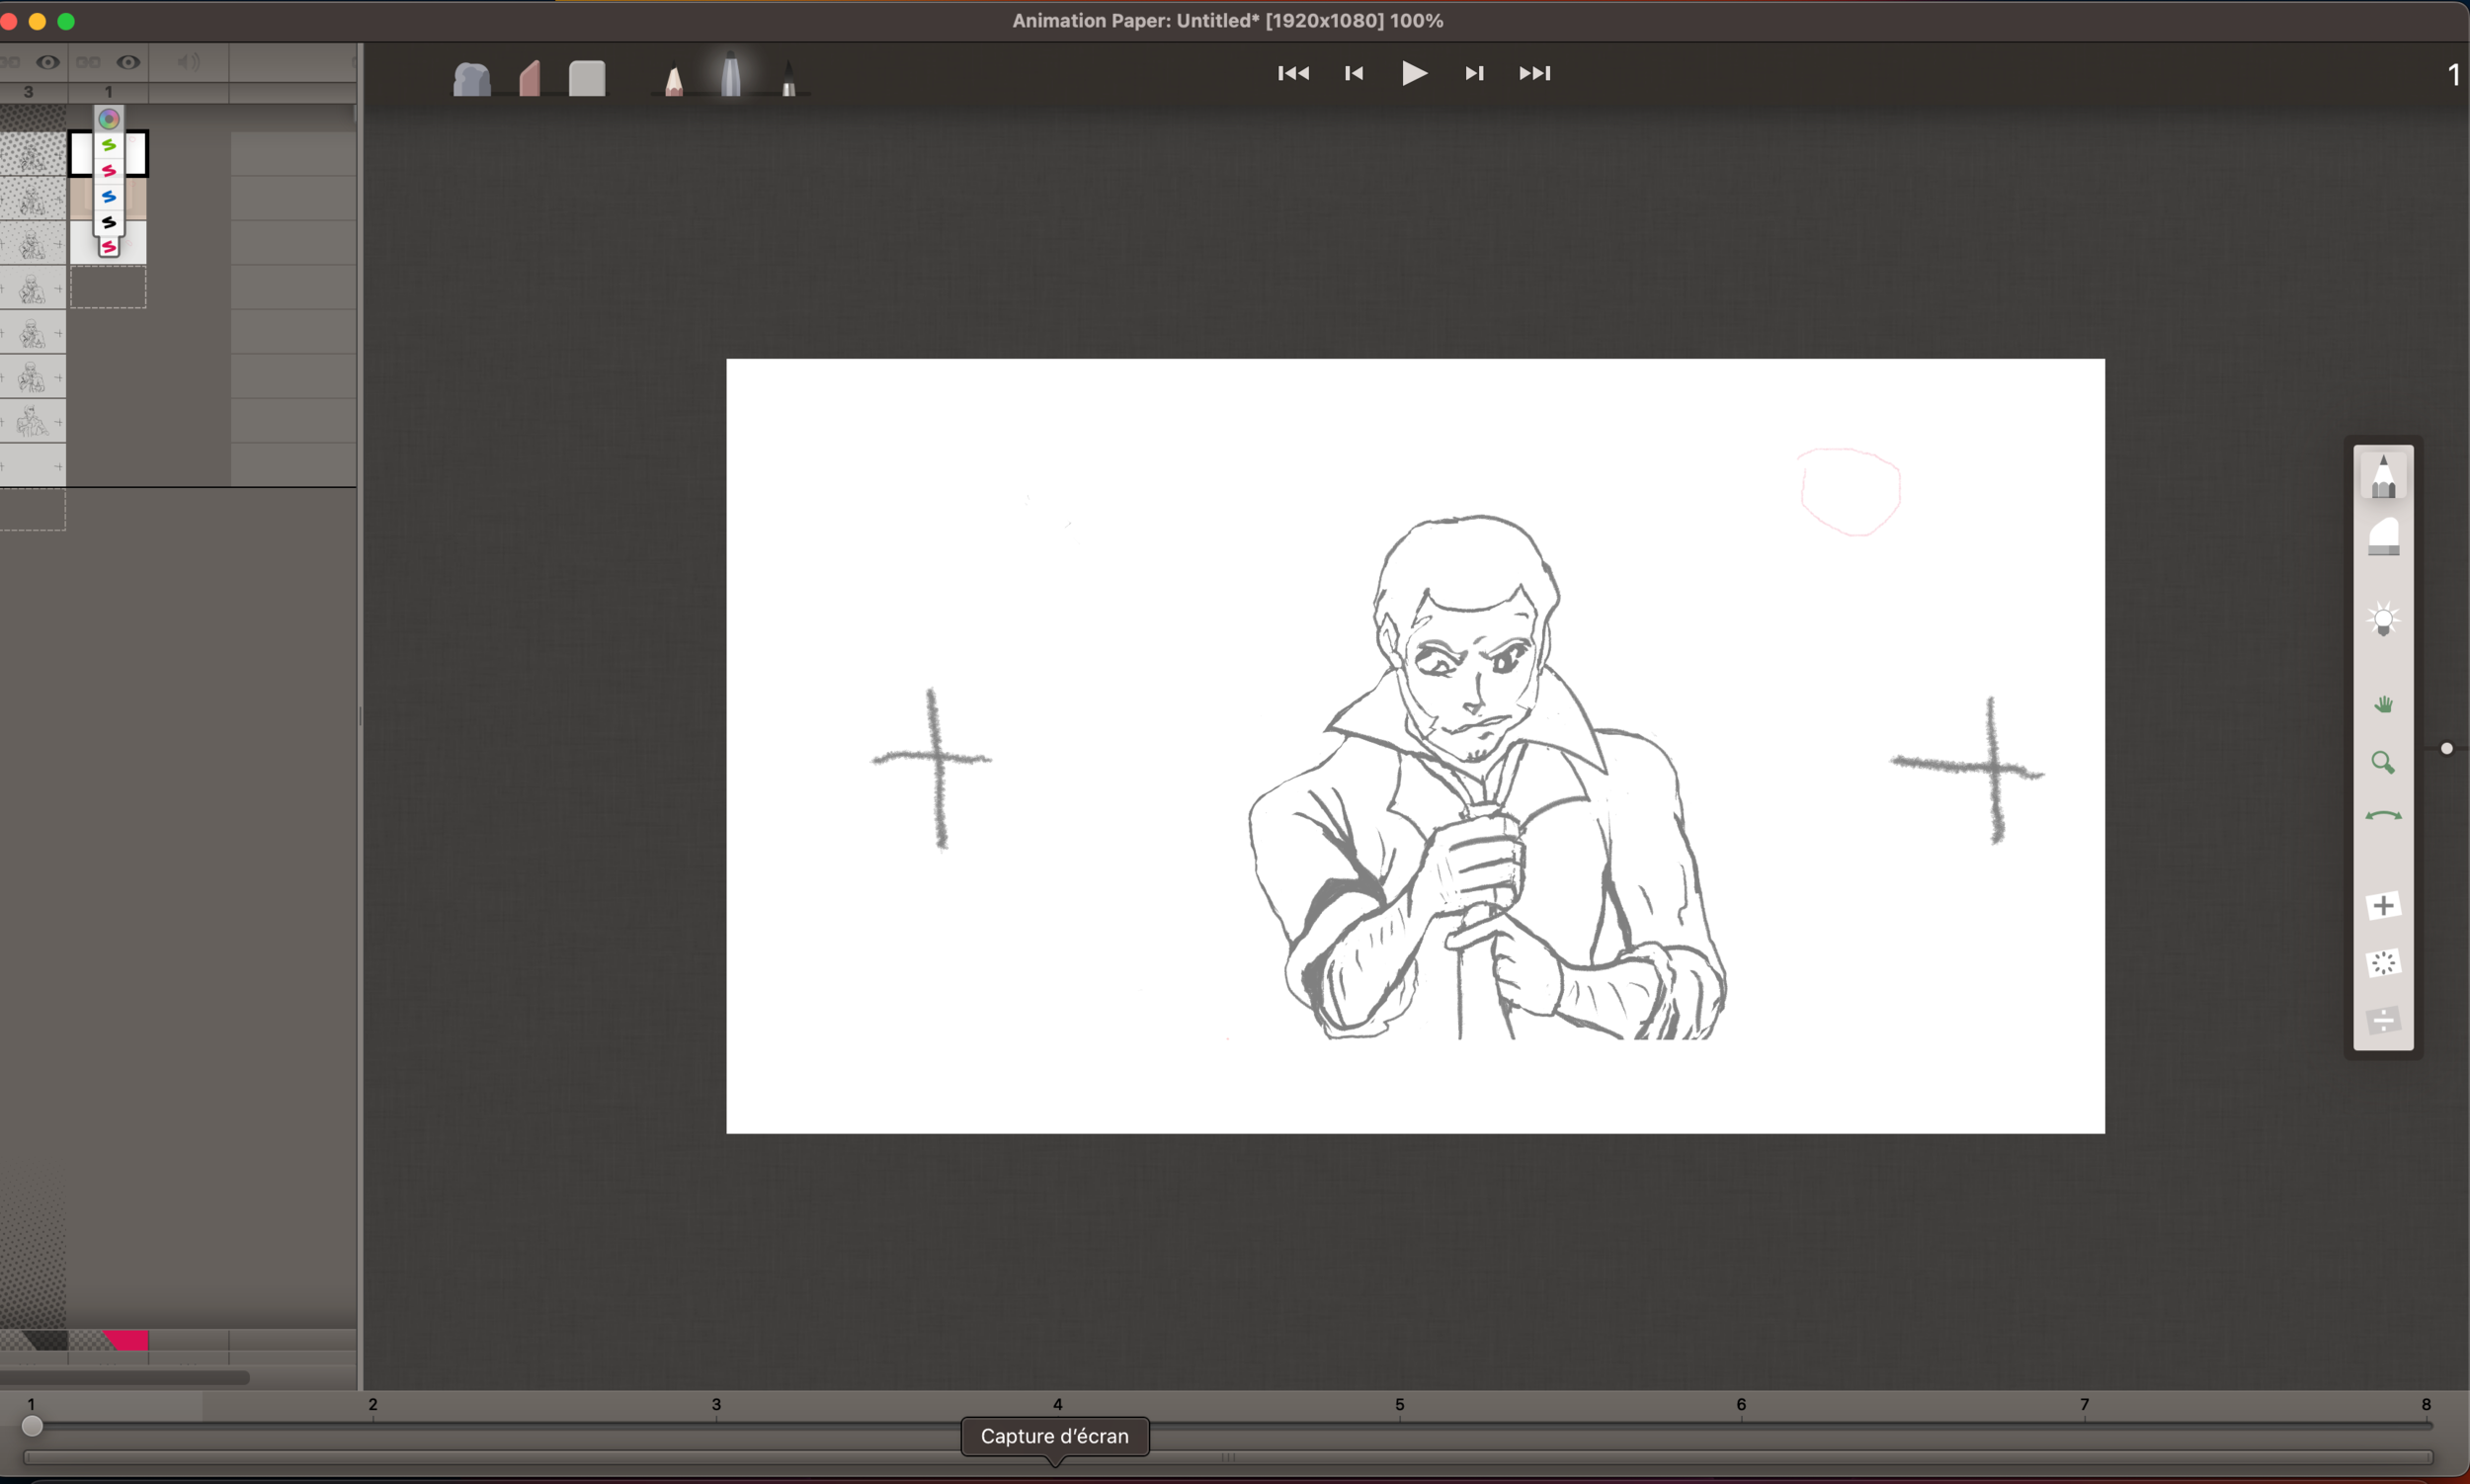This screenshot has width=2470, height=1484.
Task: Toggle the lightbulb light table icon
Action: pos(2383,619)
